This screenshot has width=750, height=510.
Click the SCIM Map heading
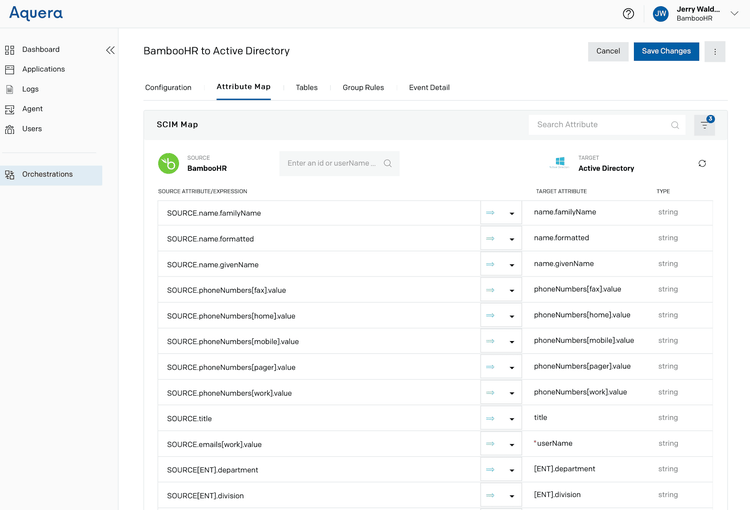177,124
